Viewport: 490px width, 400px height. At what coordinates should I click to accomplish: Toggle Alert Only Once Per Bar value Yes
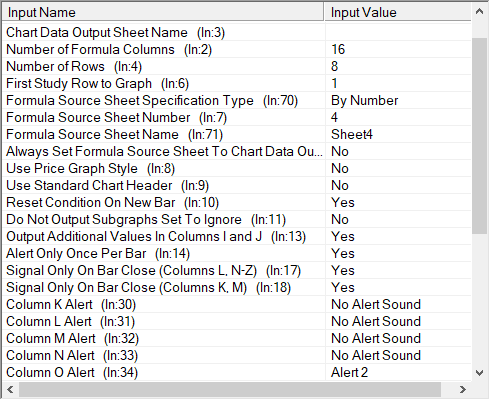click(398, 254)
